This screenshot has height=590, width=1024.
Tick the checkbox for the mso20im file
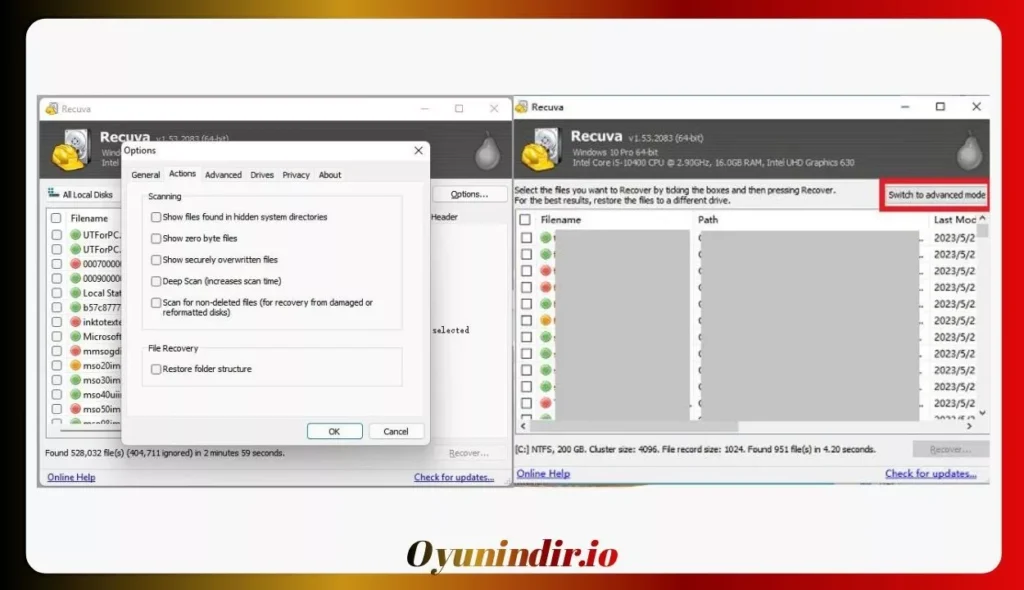(x=57, y=365)
